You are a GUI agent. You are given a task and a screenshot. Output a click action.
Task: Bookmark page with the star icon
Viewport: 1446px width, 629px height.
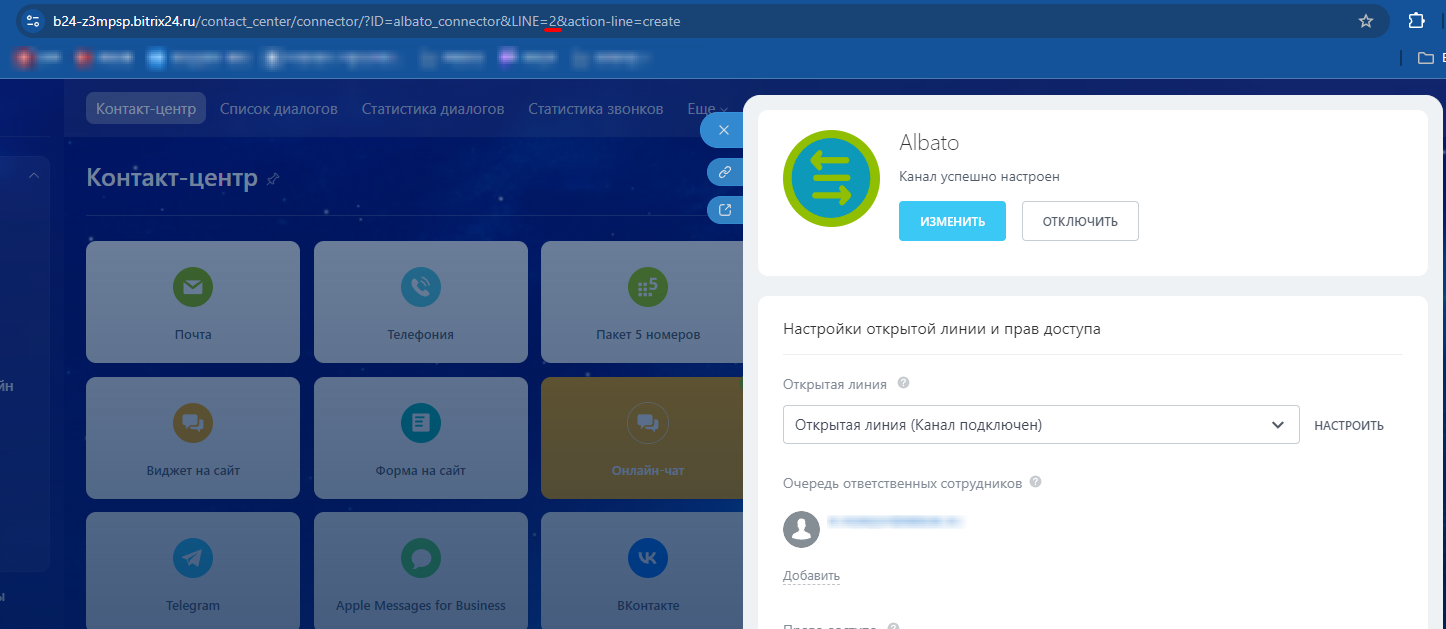tap(1365, 21)
